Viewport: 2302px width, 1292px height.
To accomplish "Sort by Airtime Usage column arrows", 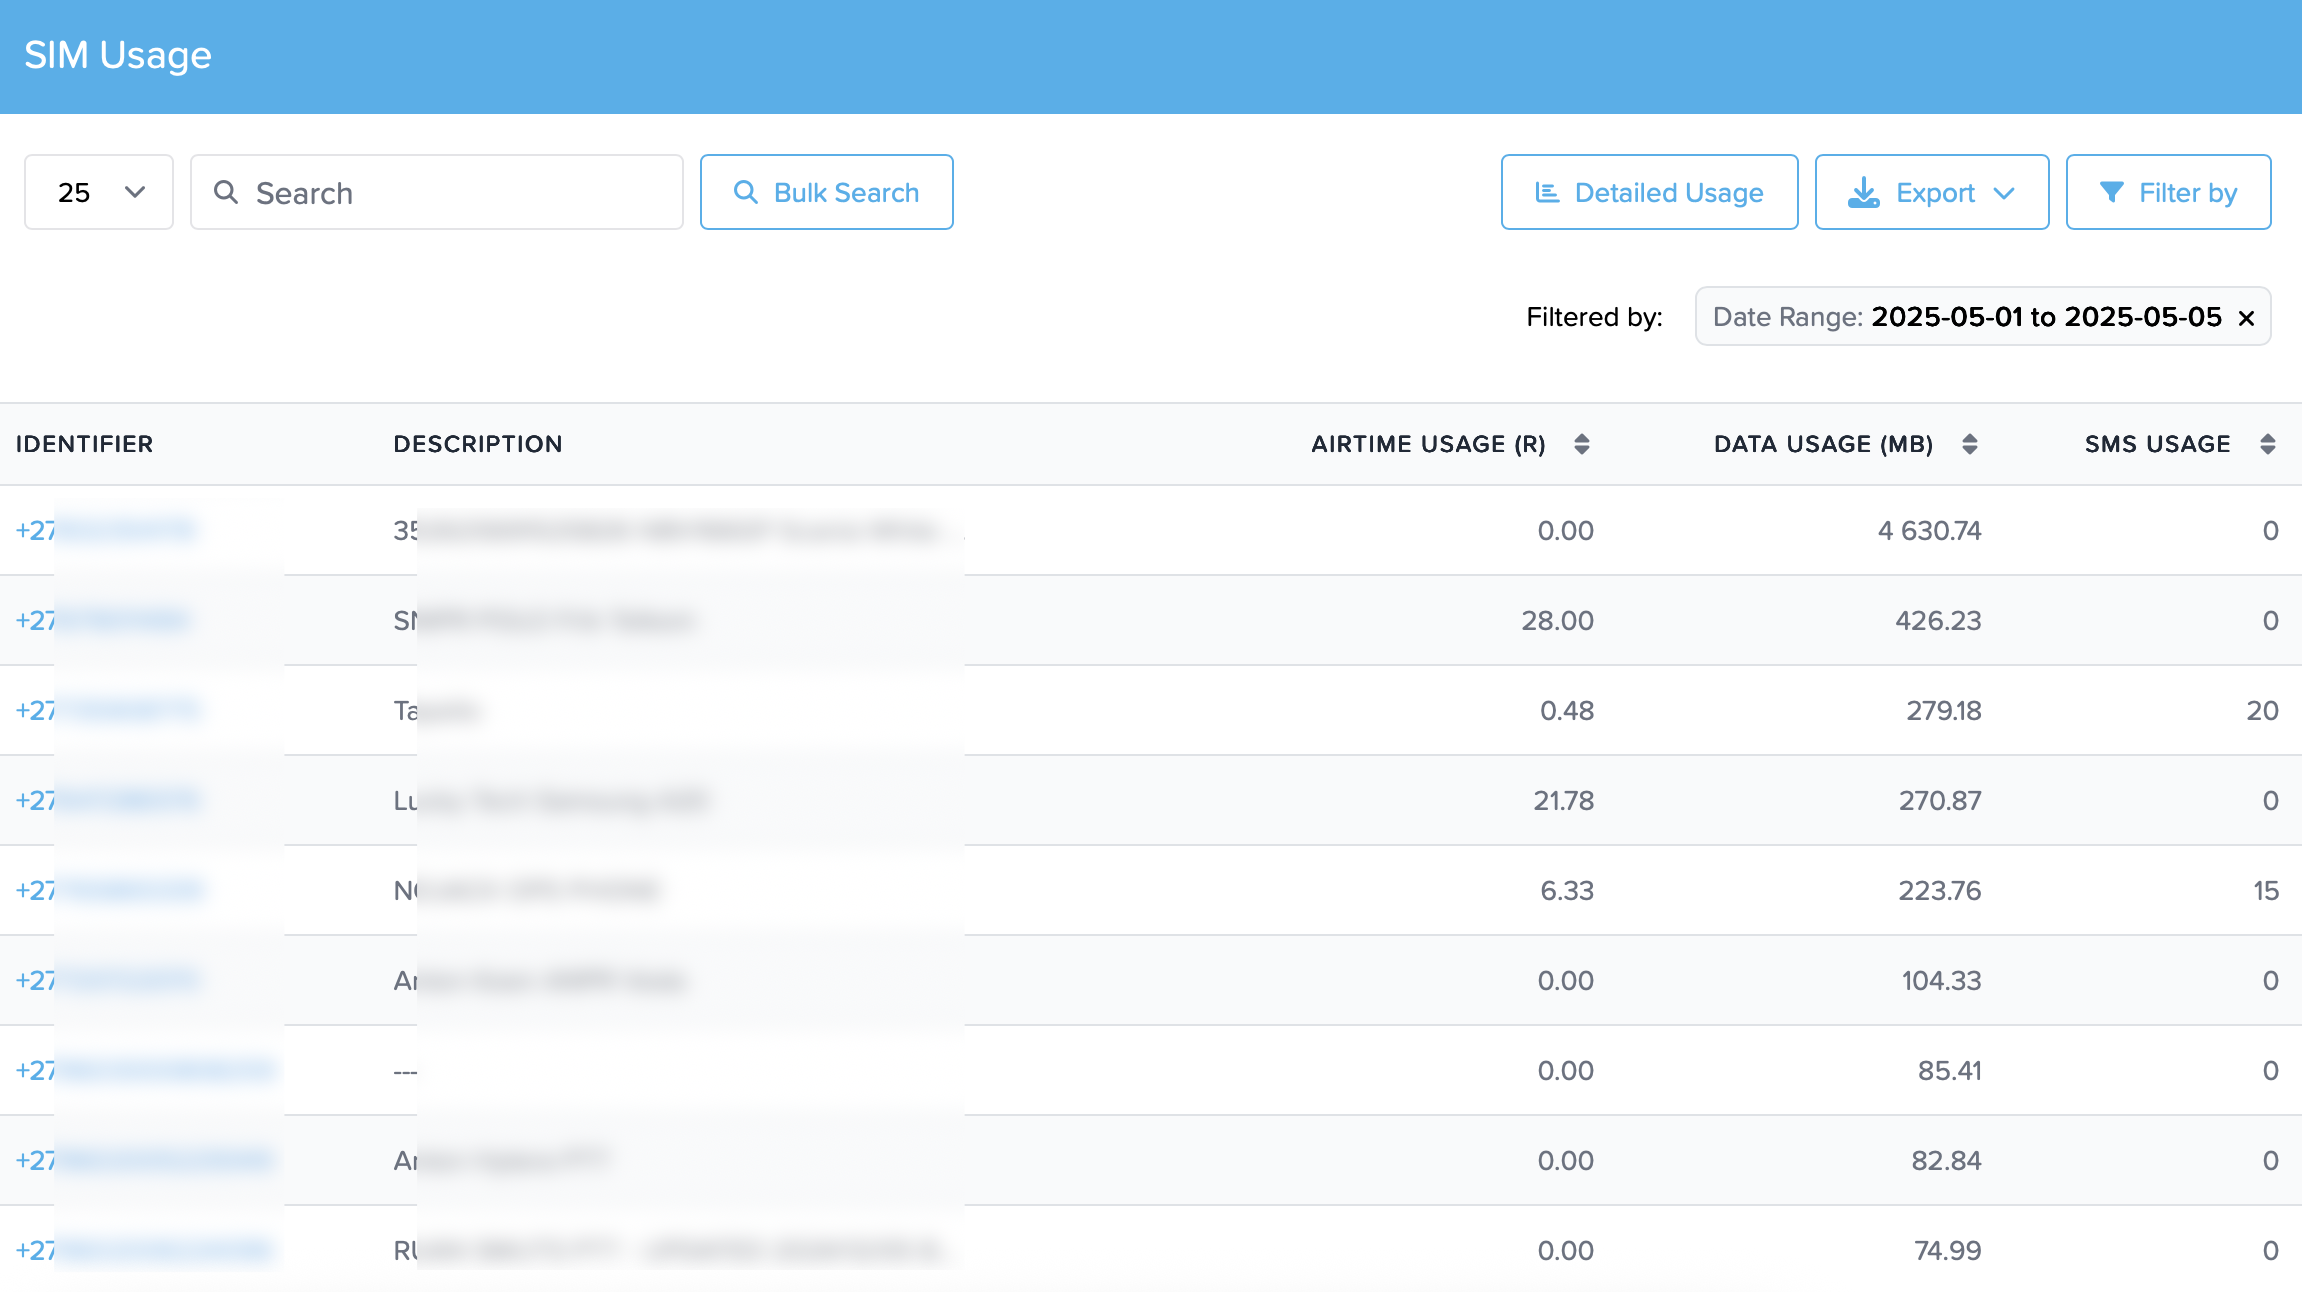I will [x=1581, y=444].
